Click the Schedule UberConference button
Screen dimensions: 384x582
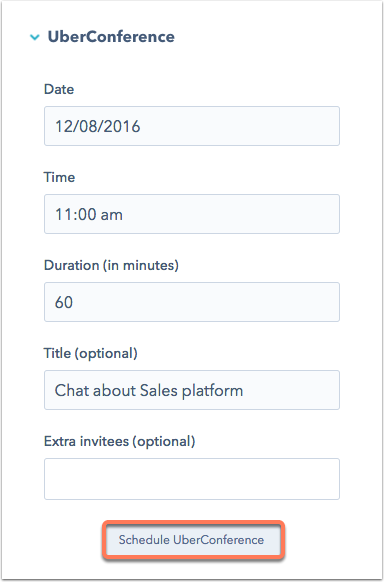(x=191, y=540)
